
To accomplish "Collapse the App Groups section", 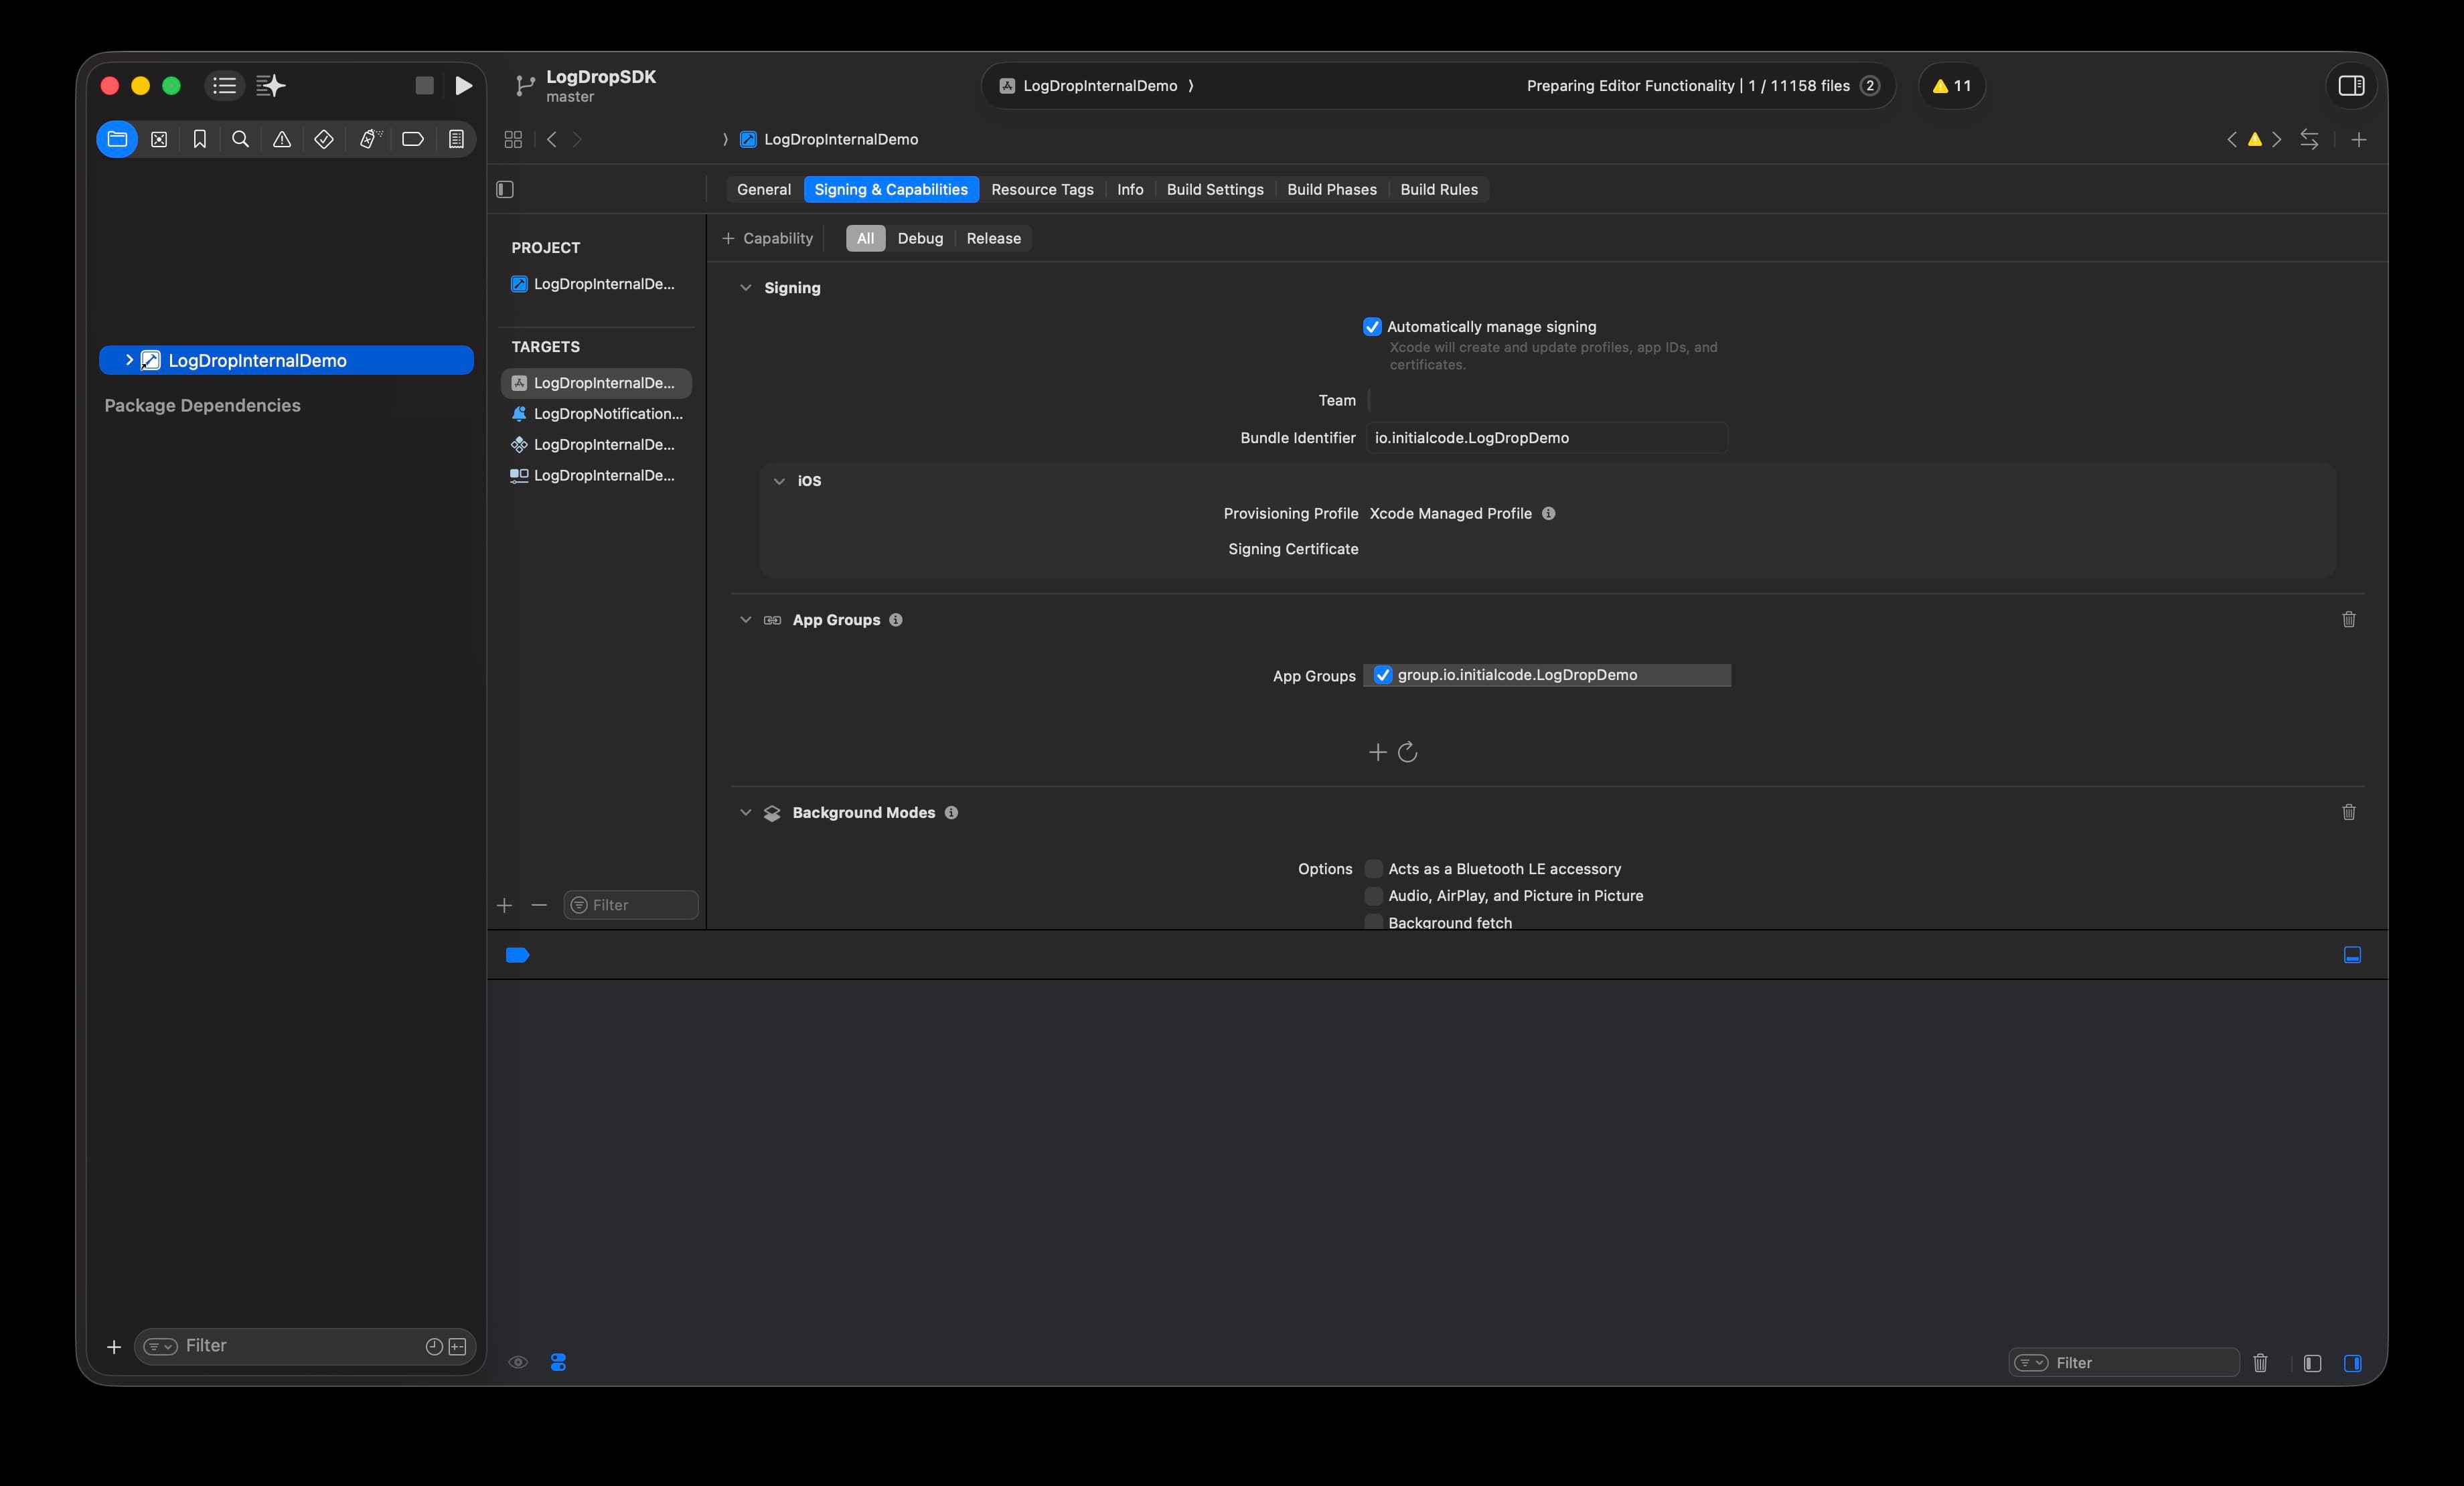I will click(745, 620).
